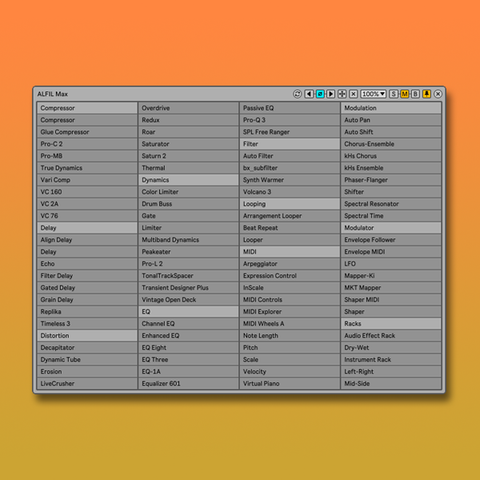Select the Distortion category header

(x=87, y=336)
